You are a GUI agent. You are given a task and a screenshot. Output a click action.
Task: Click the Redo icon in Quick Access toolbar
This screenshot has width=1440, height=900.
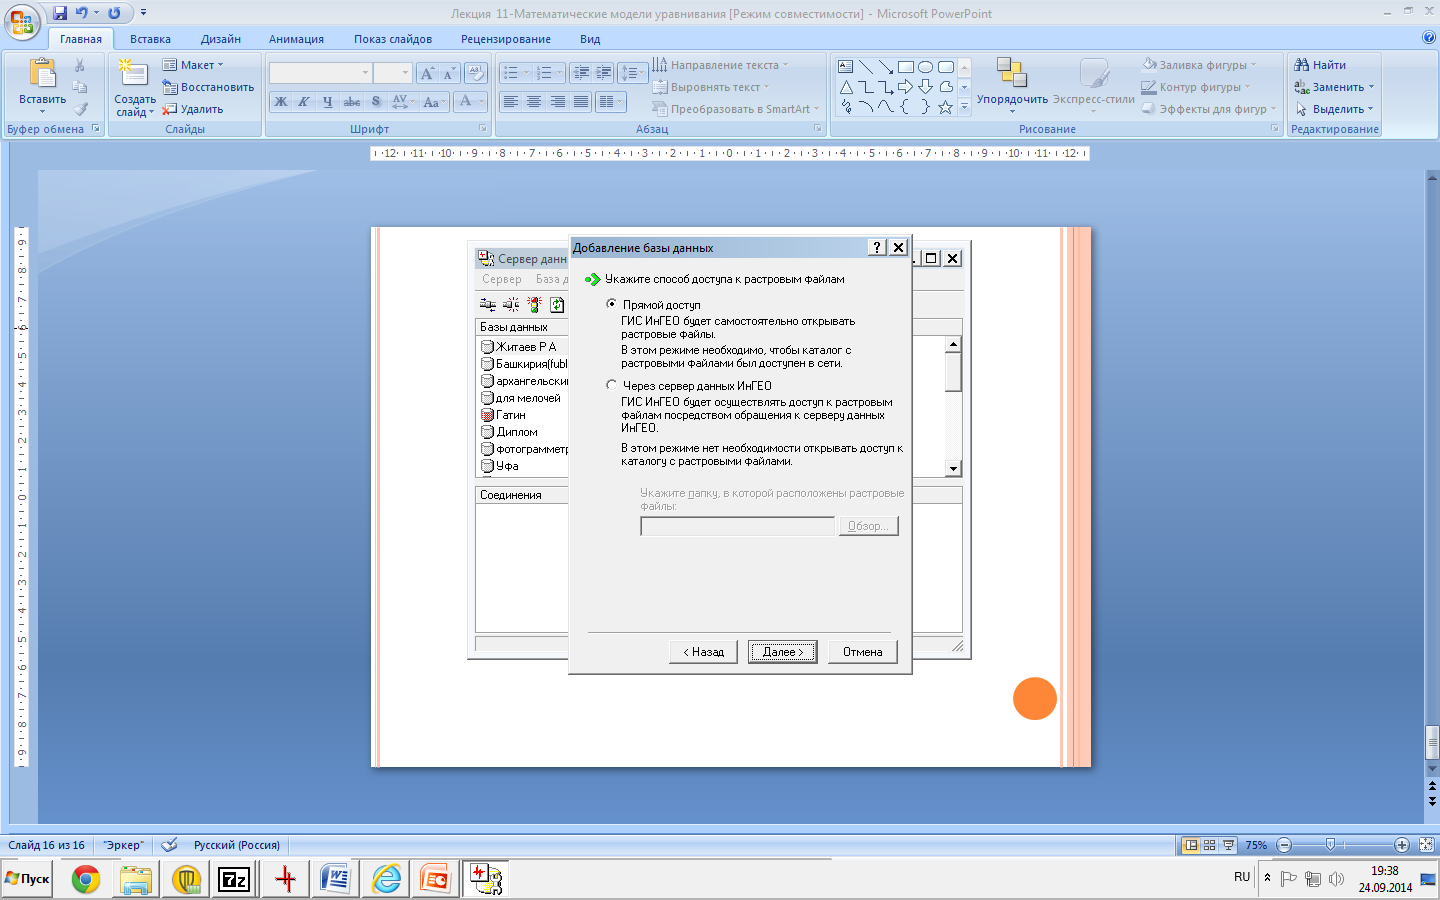[x=114, y=13]
